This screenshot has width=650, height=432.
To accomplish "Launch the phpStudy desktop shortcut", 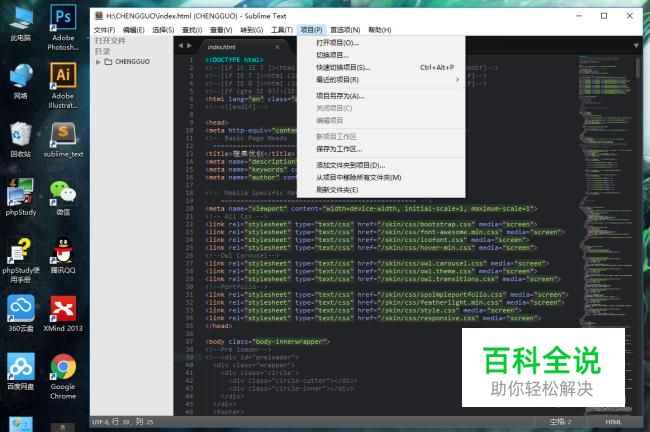I will tap(21, 197).
